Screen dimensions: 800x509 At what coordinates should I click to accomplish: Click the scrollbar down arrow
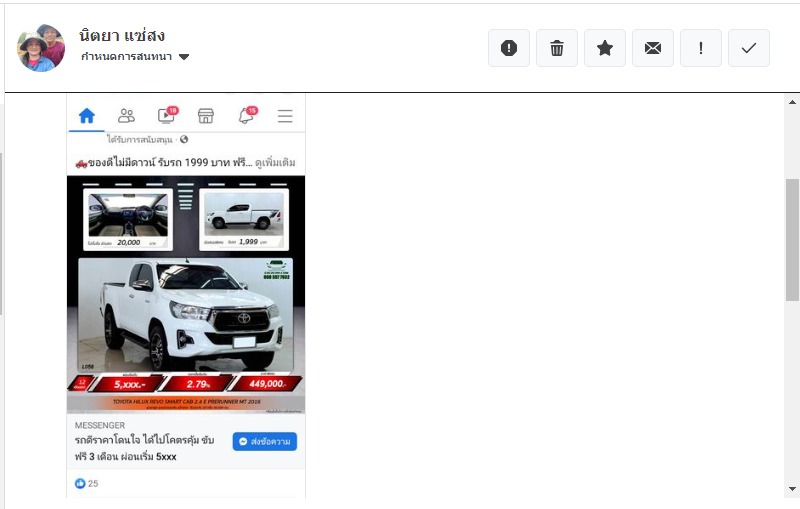point(792,489)
